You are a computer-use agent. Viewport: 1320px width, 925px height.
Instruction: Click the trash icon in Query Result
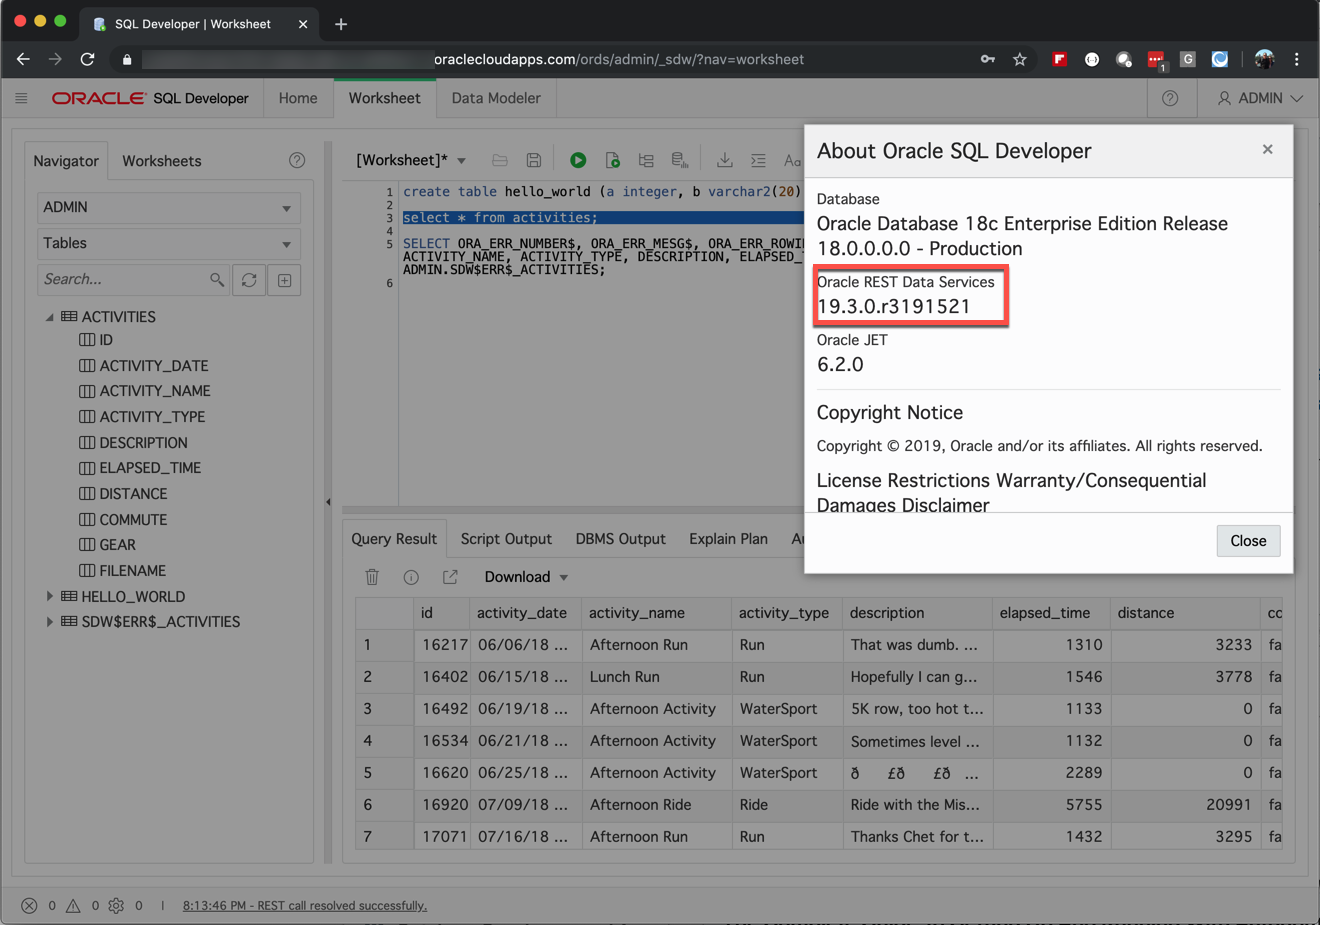click(x=372, y=577)
